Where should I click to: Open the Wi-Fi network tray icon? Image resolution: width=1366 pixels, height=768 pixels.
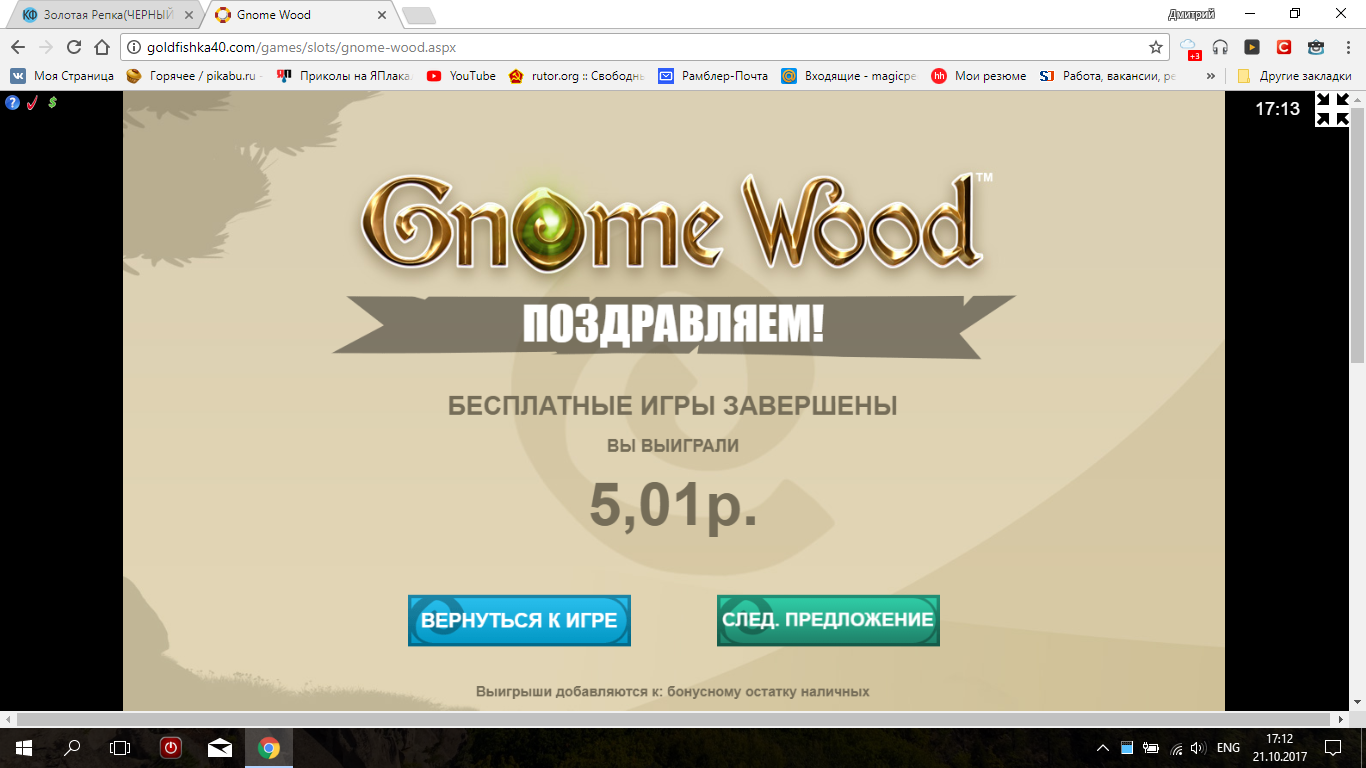point(1175,748)
